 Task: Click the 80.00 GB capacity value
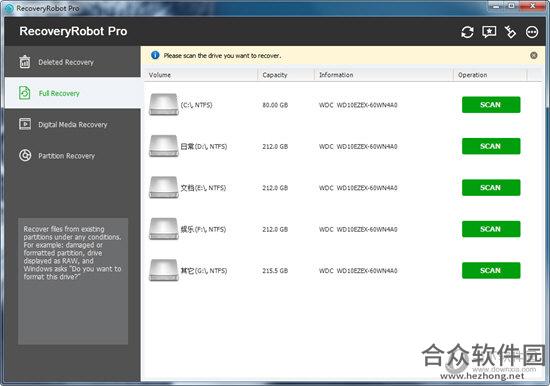pyautogui.click(x=275, y=105)
